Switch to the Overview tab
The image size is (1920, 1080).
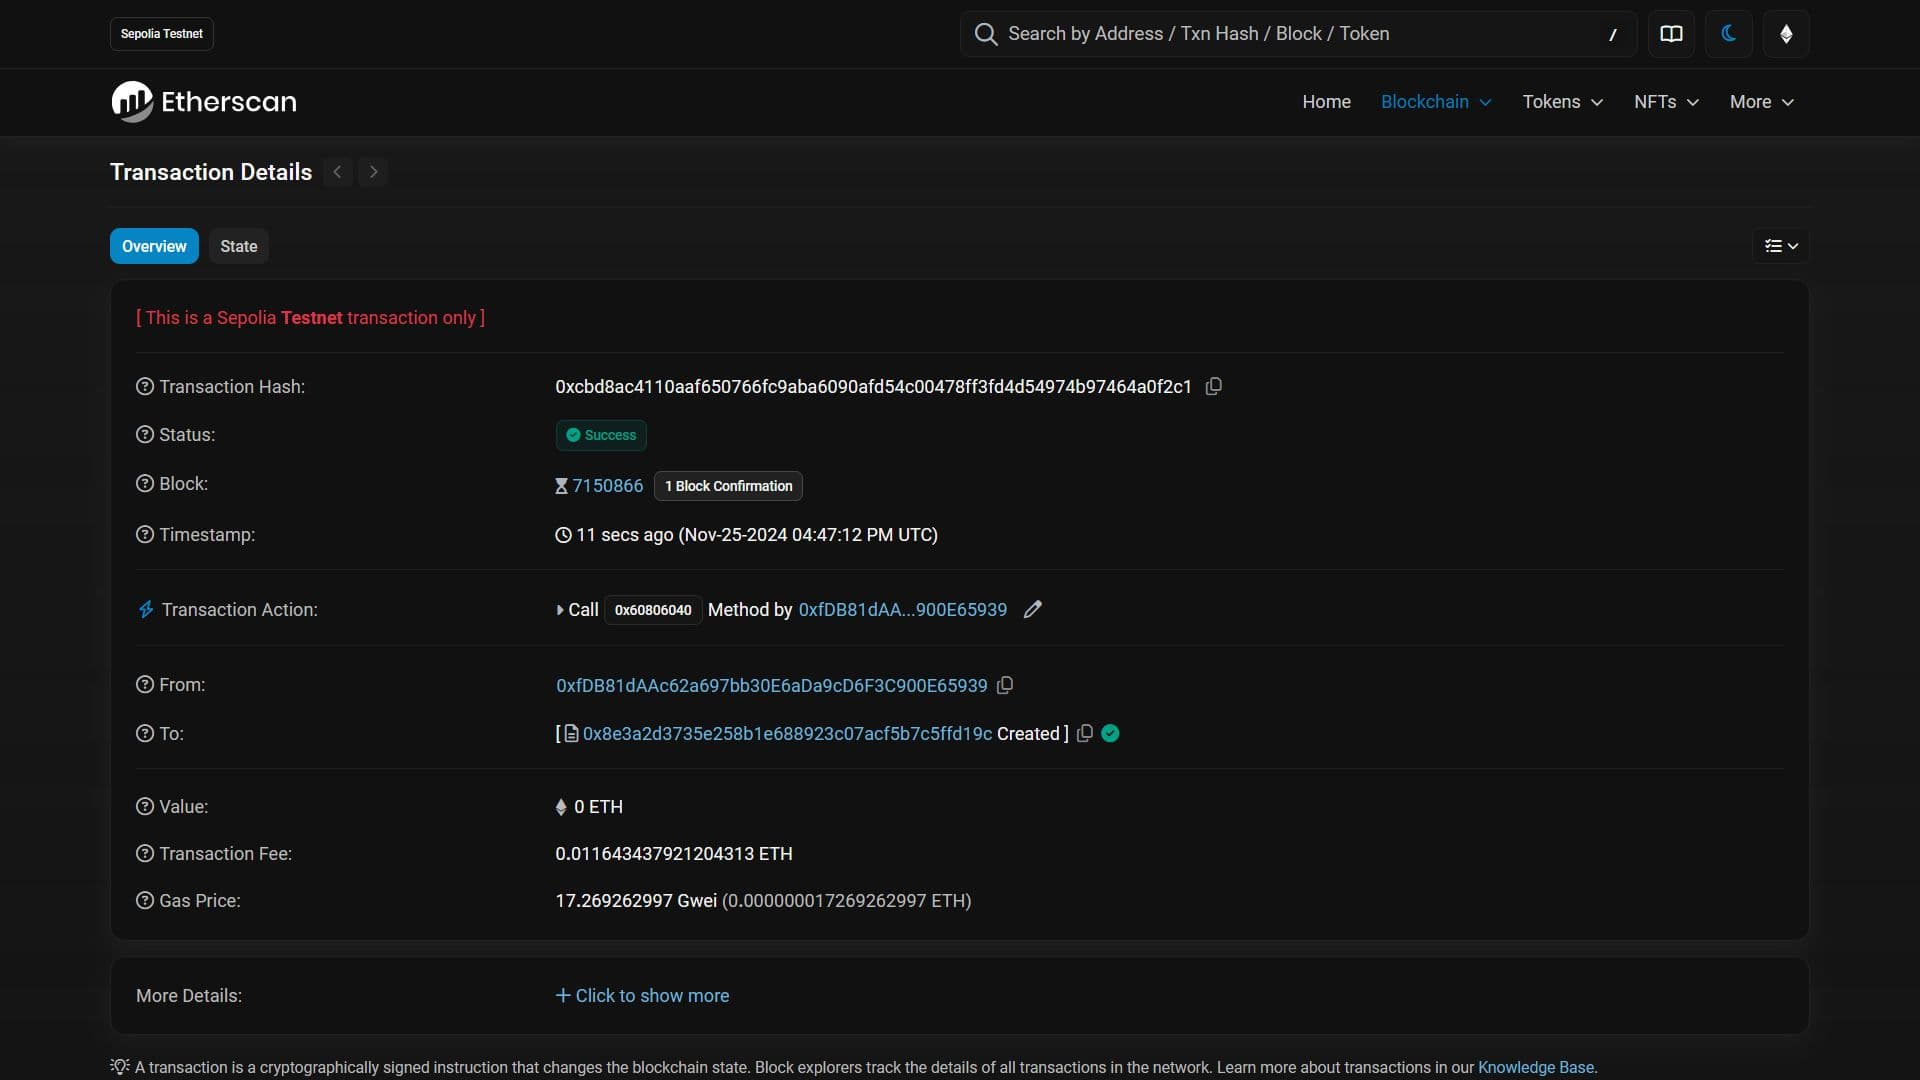pos(154,246)
